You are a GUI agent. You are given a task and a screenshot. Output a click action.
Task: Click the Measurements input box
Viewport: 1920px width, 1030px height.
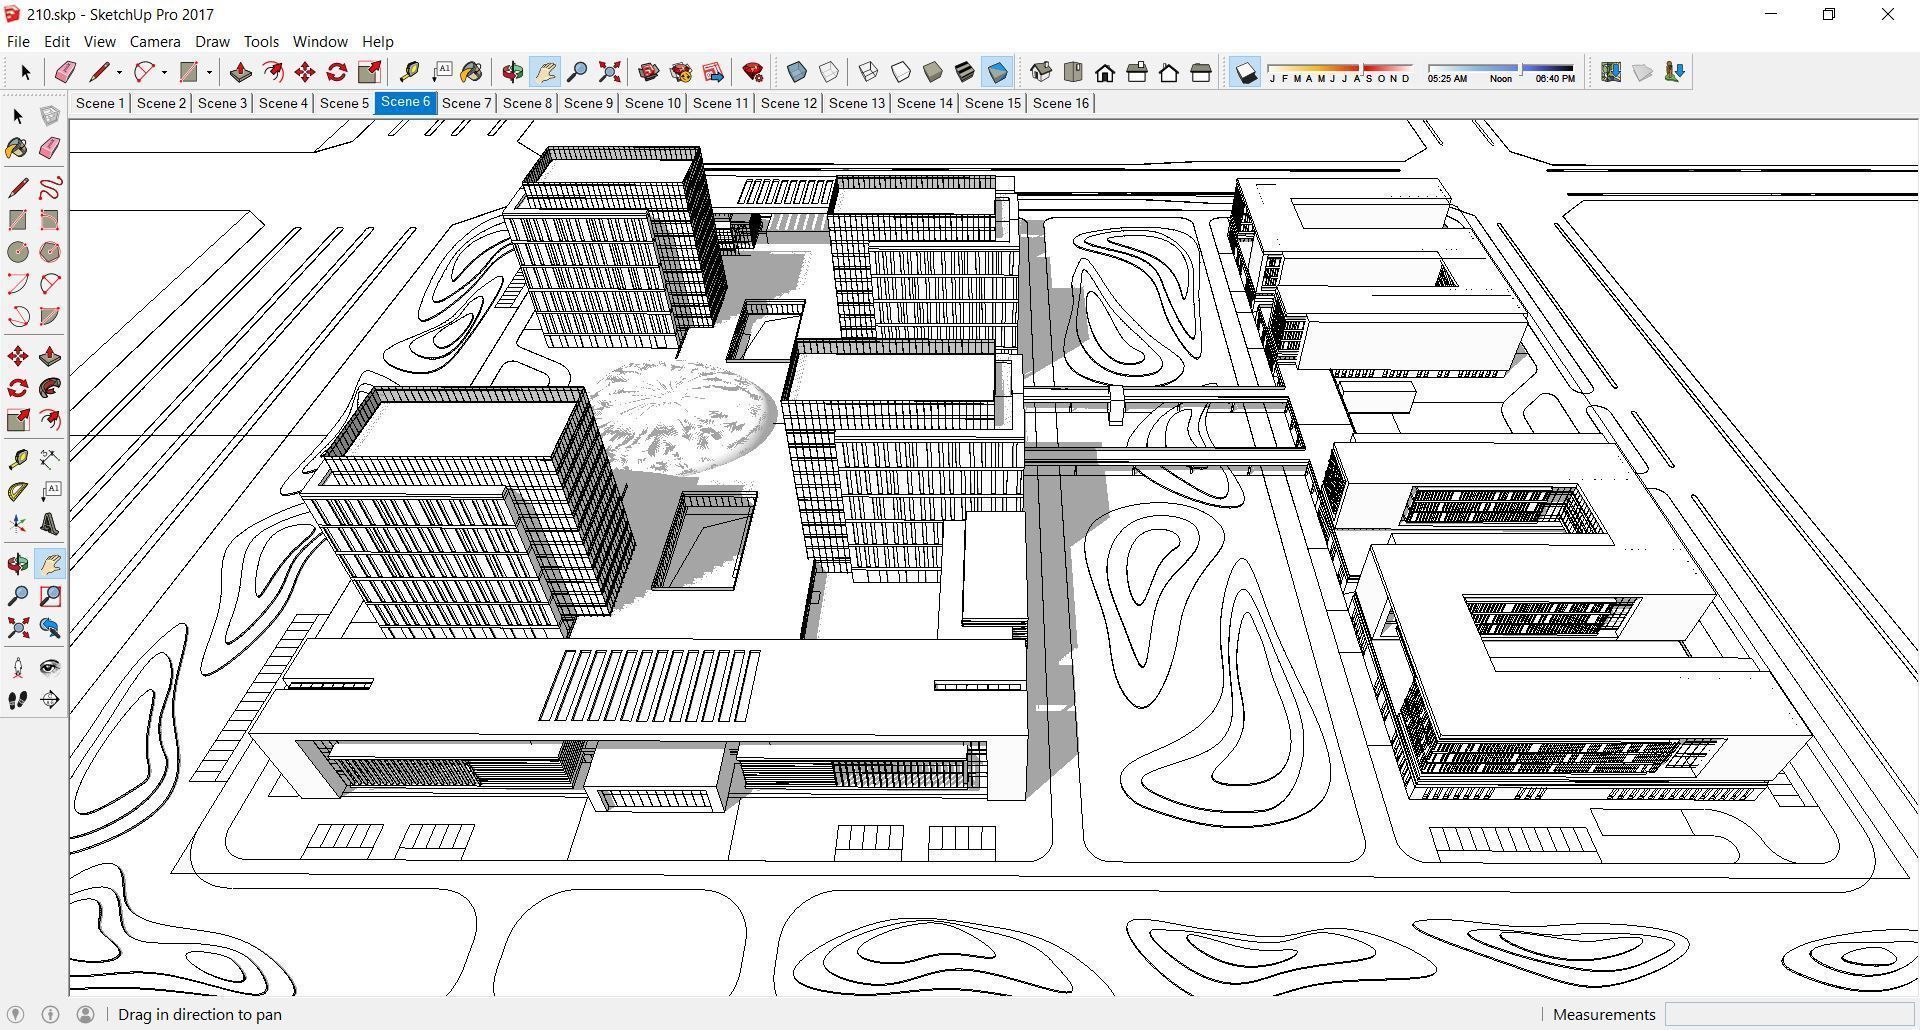click(x=1789, y=1014)
